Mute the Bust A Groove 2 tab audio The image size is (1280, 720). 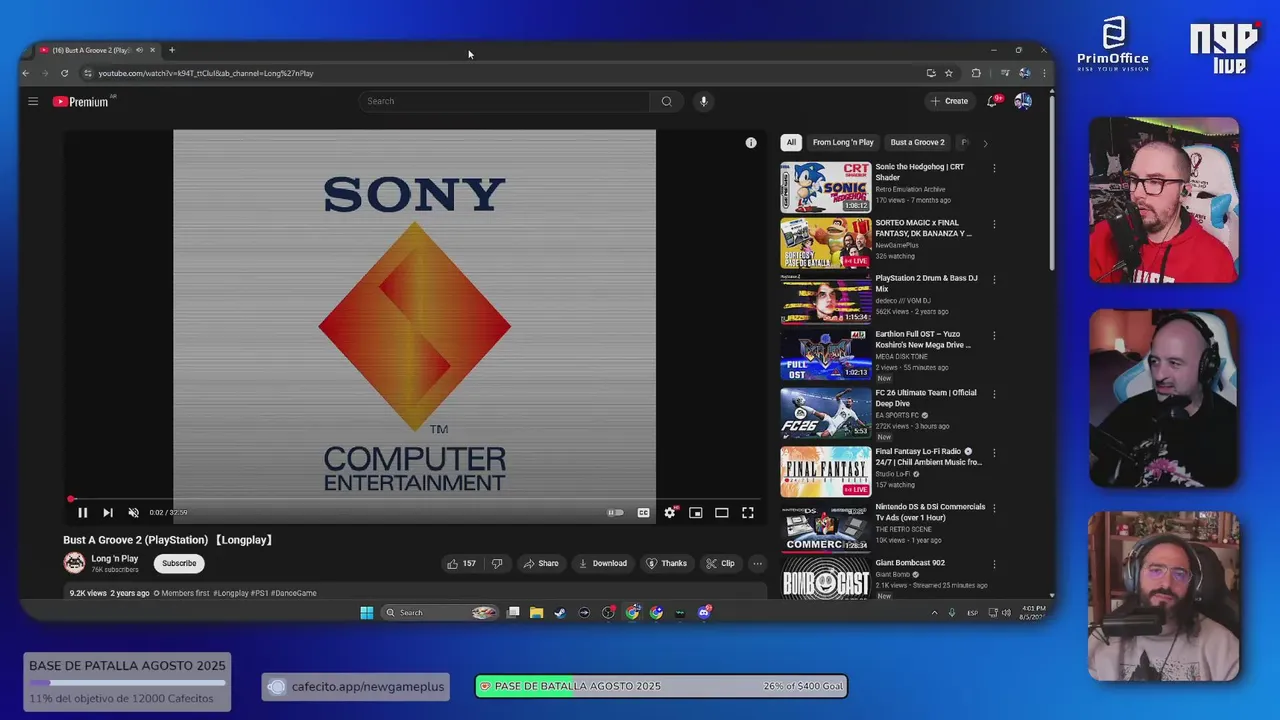(x=139, y=50)
